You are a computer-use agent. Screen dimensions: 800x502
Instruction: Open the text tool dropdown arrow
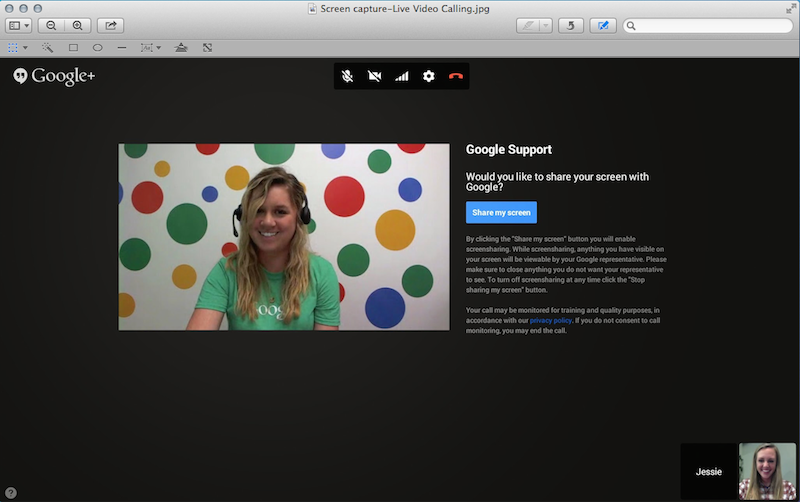(x=158, y=47)
